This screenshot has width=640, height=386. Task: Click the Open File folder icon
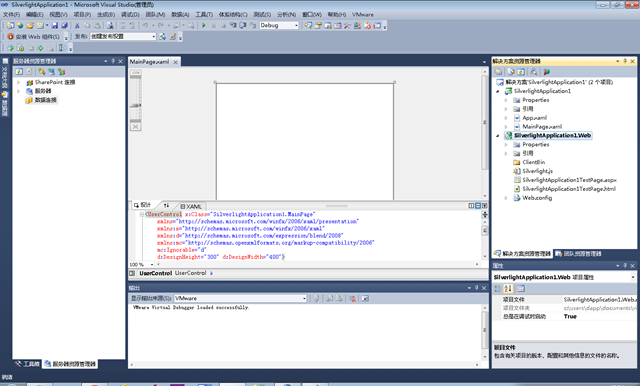pos(30,25)
